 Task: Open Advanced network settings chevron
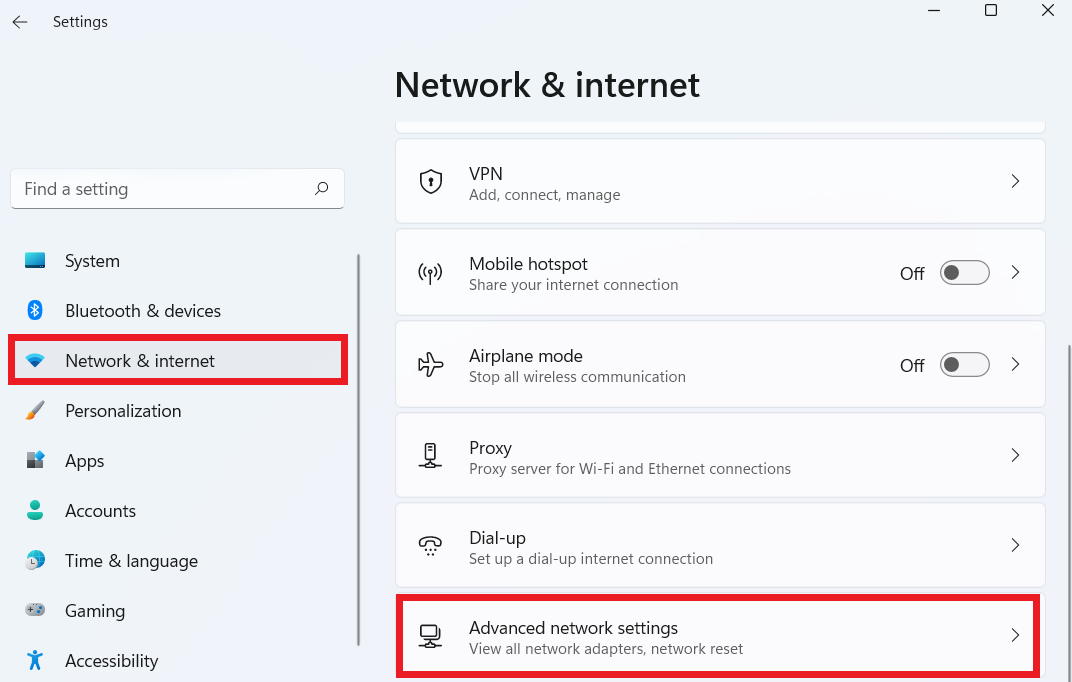(1015, 636)
